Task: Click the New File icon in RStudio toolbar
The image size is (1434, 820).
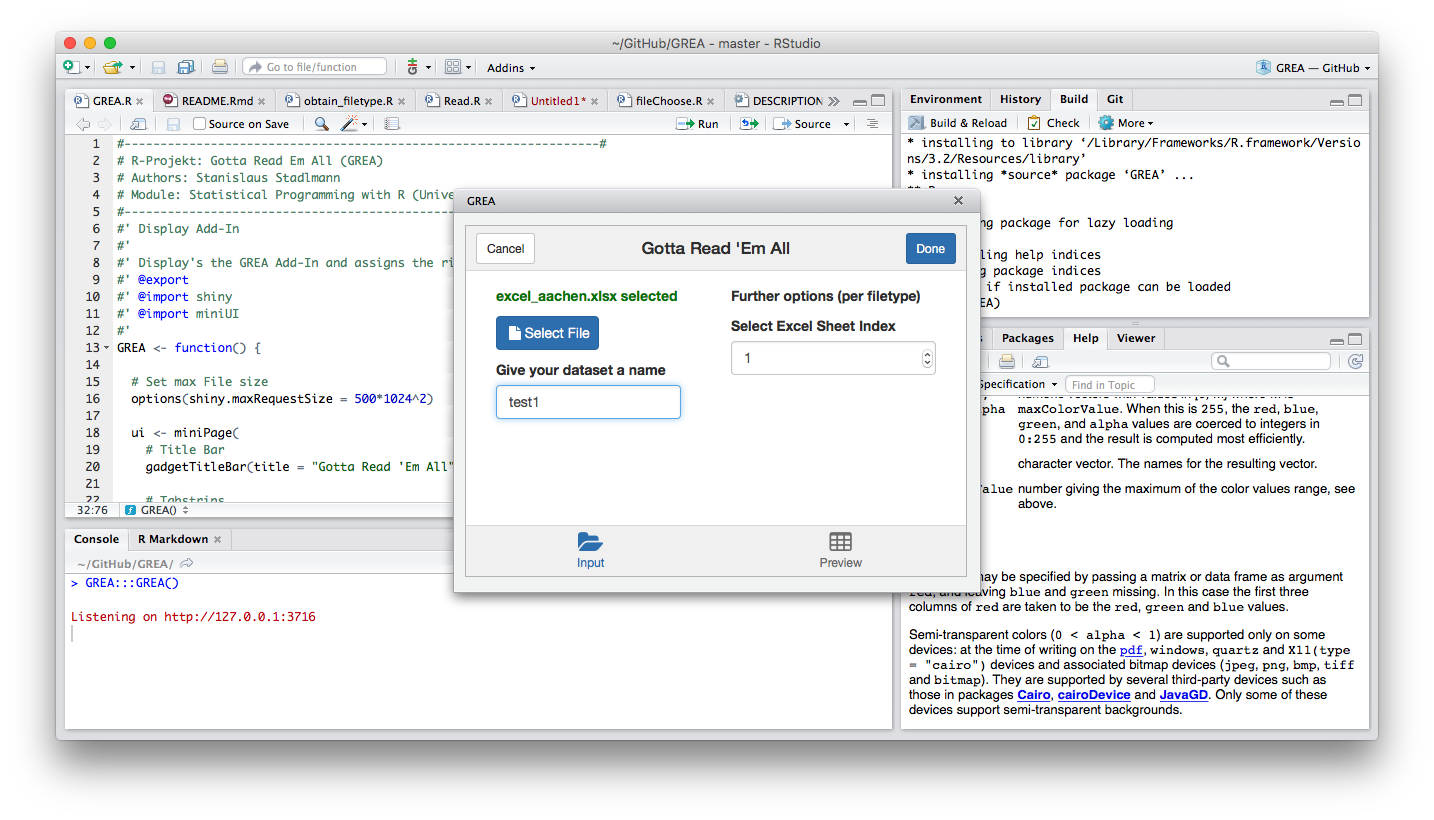Action: click(x=71, y=67)
